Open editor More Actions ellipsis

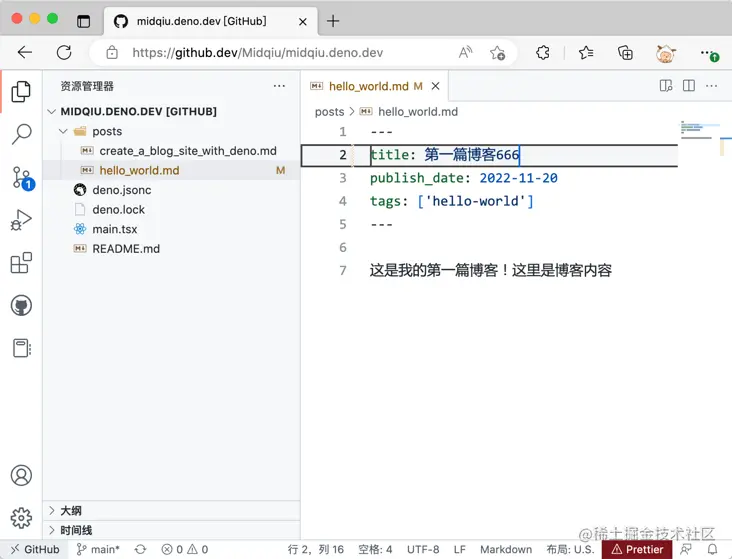point(711,85)
